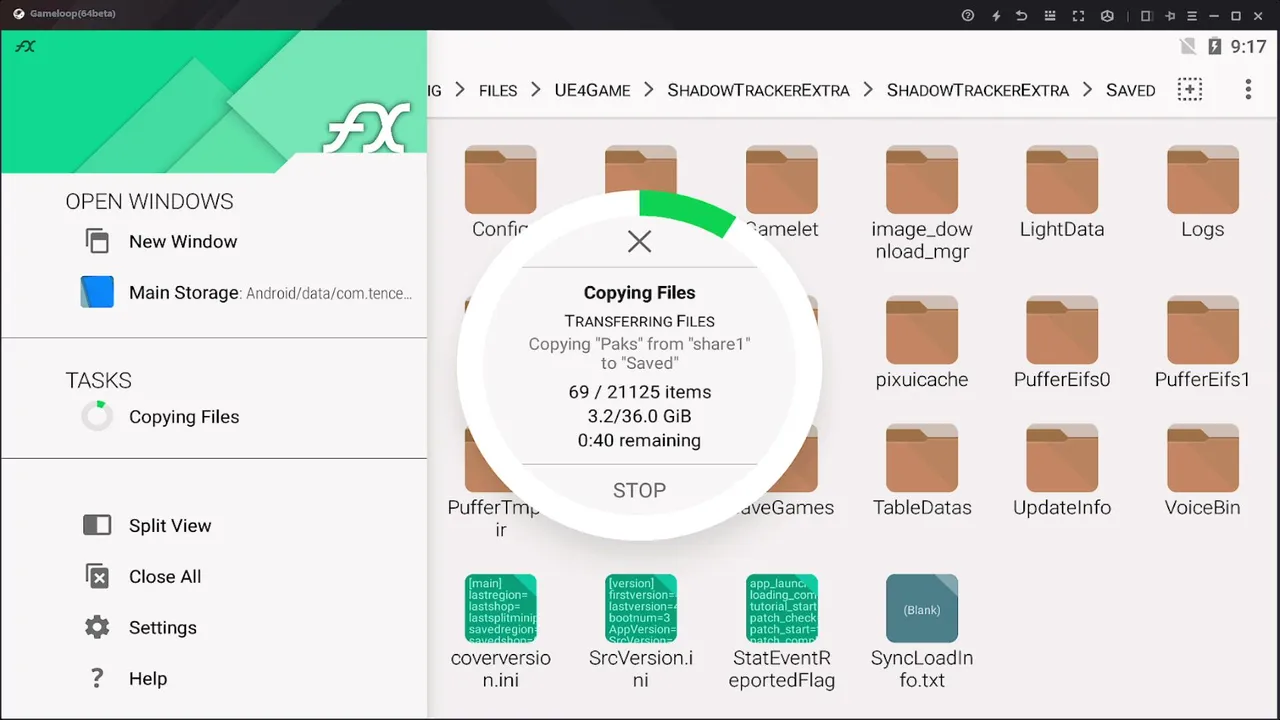
Task: Open the UpdateInfo folder
Action: [x=1062, y=471]
